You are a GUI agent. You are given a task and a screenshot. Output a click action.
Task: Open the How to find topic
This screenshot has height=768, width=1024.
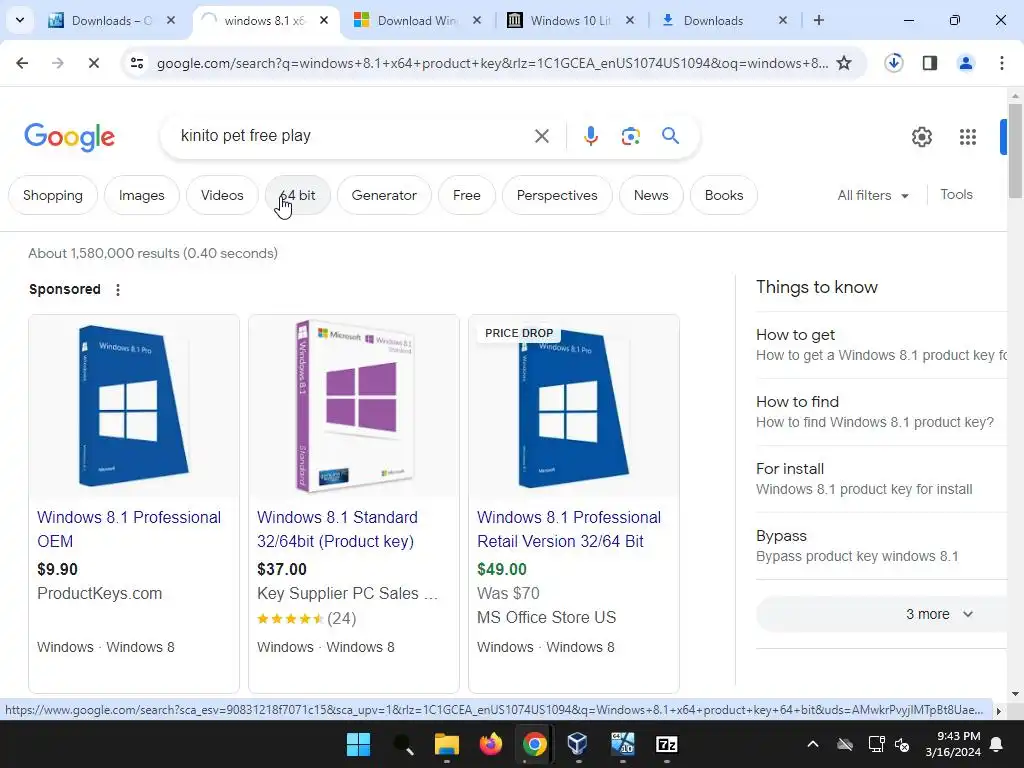[882, 412]
